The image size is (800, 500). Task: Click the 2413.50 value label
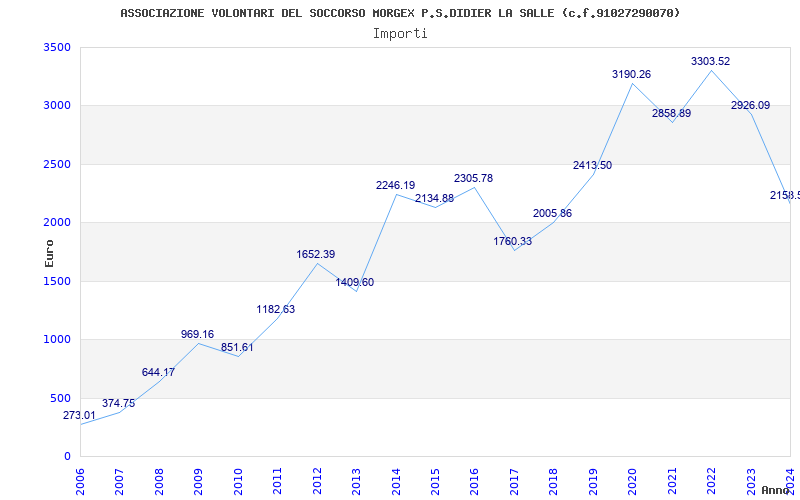[592, 165]
